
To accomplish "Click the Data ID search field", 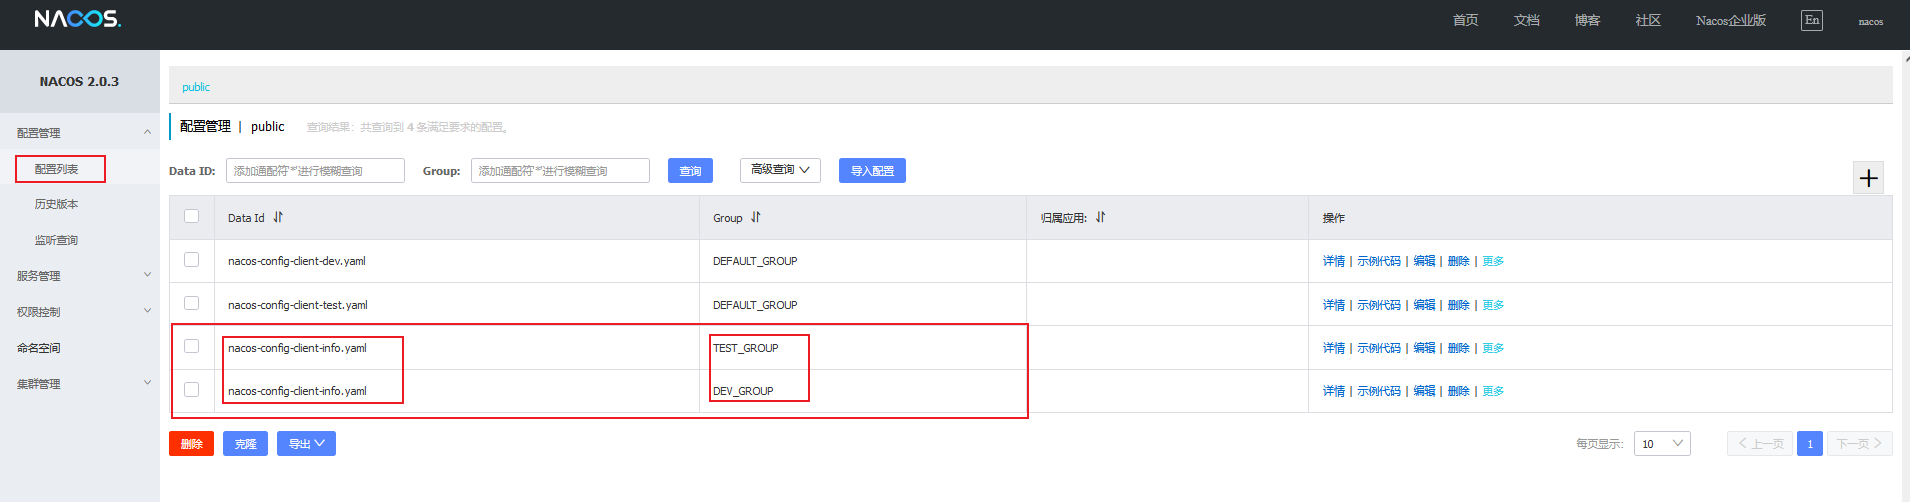I will [315, 171].
